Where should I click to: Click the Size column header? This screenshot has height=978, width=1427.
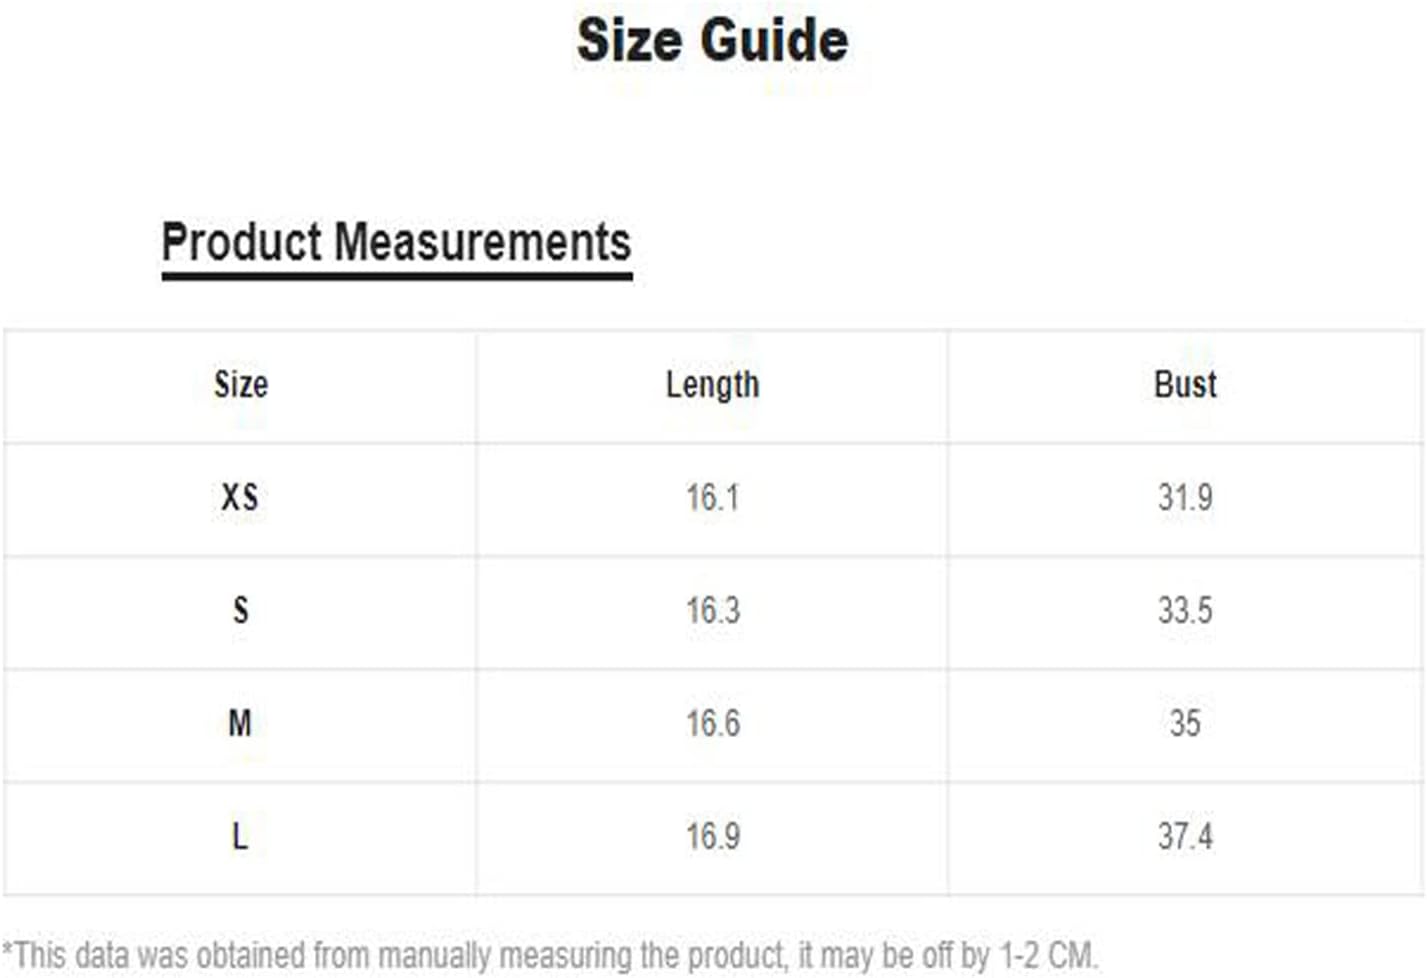click(x=241, y=384)
